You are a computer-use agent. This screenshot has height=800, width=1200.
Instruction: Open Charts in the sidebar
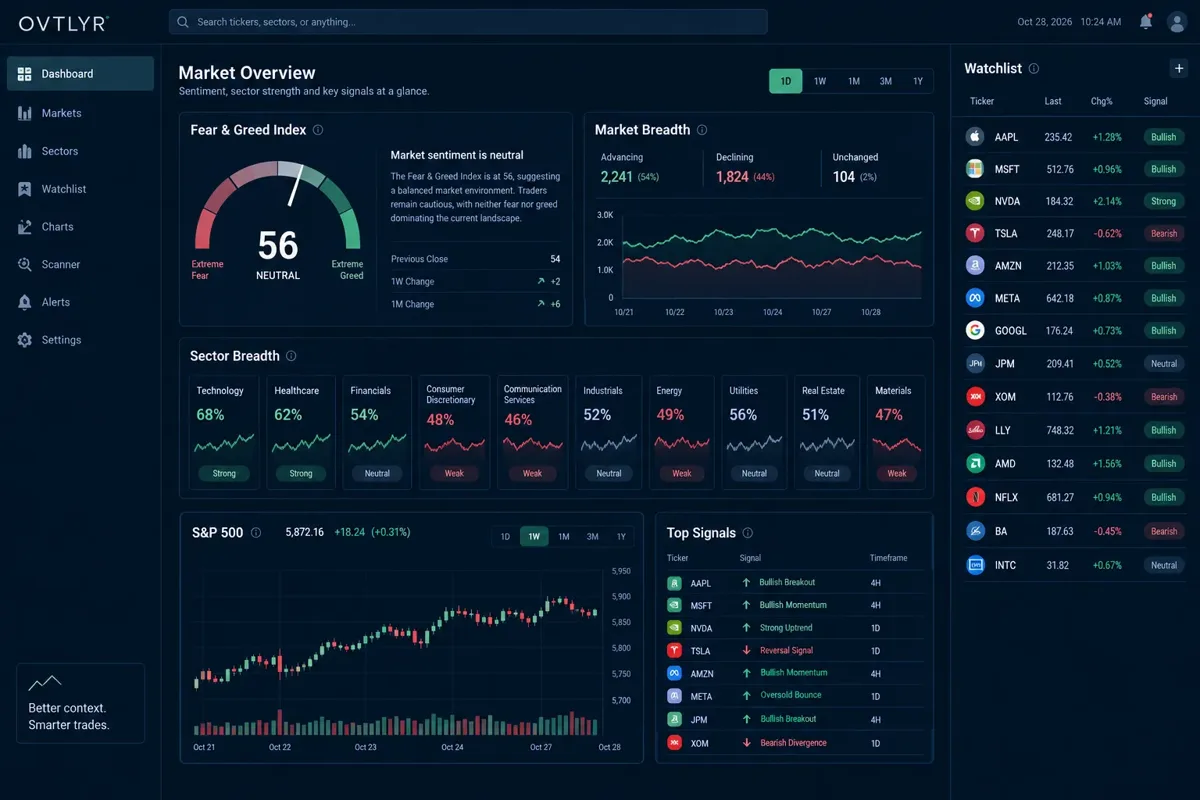pyautogui.click(x=80, y=227)
